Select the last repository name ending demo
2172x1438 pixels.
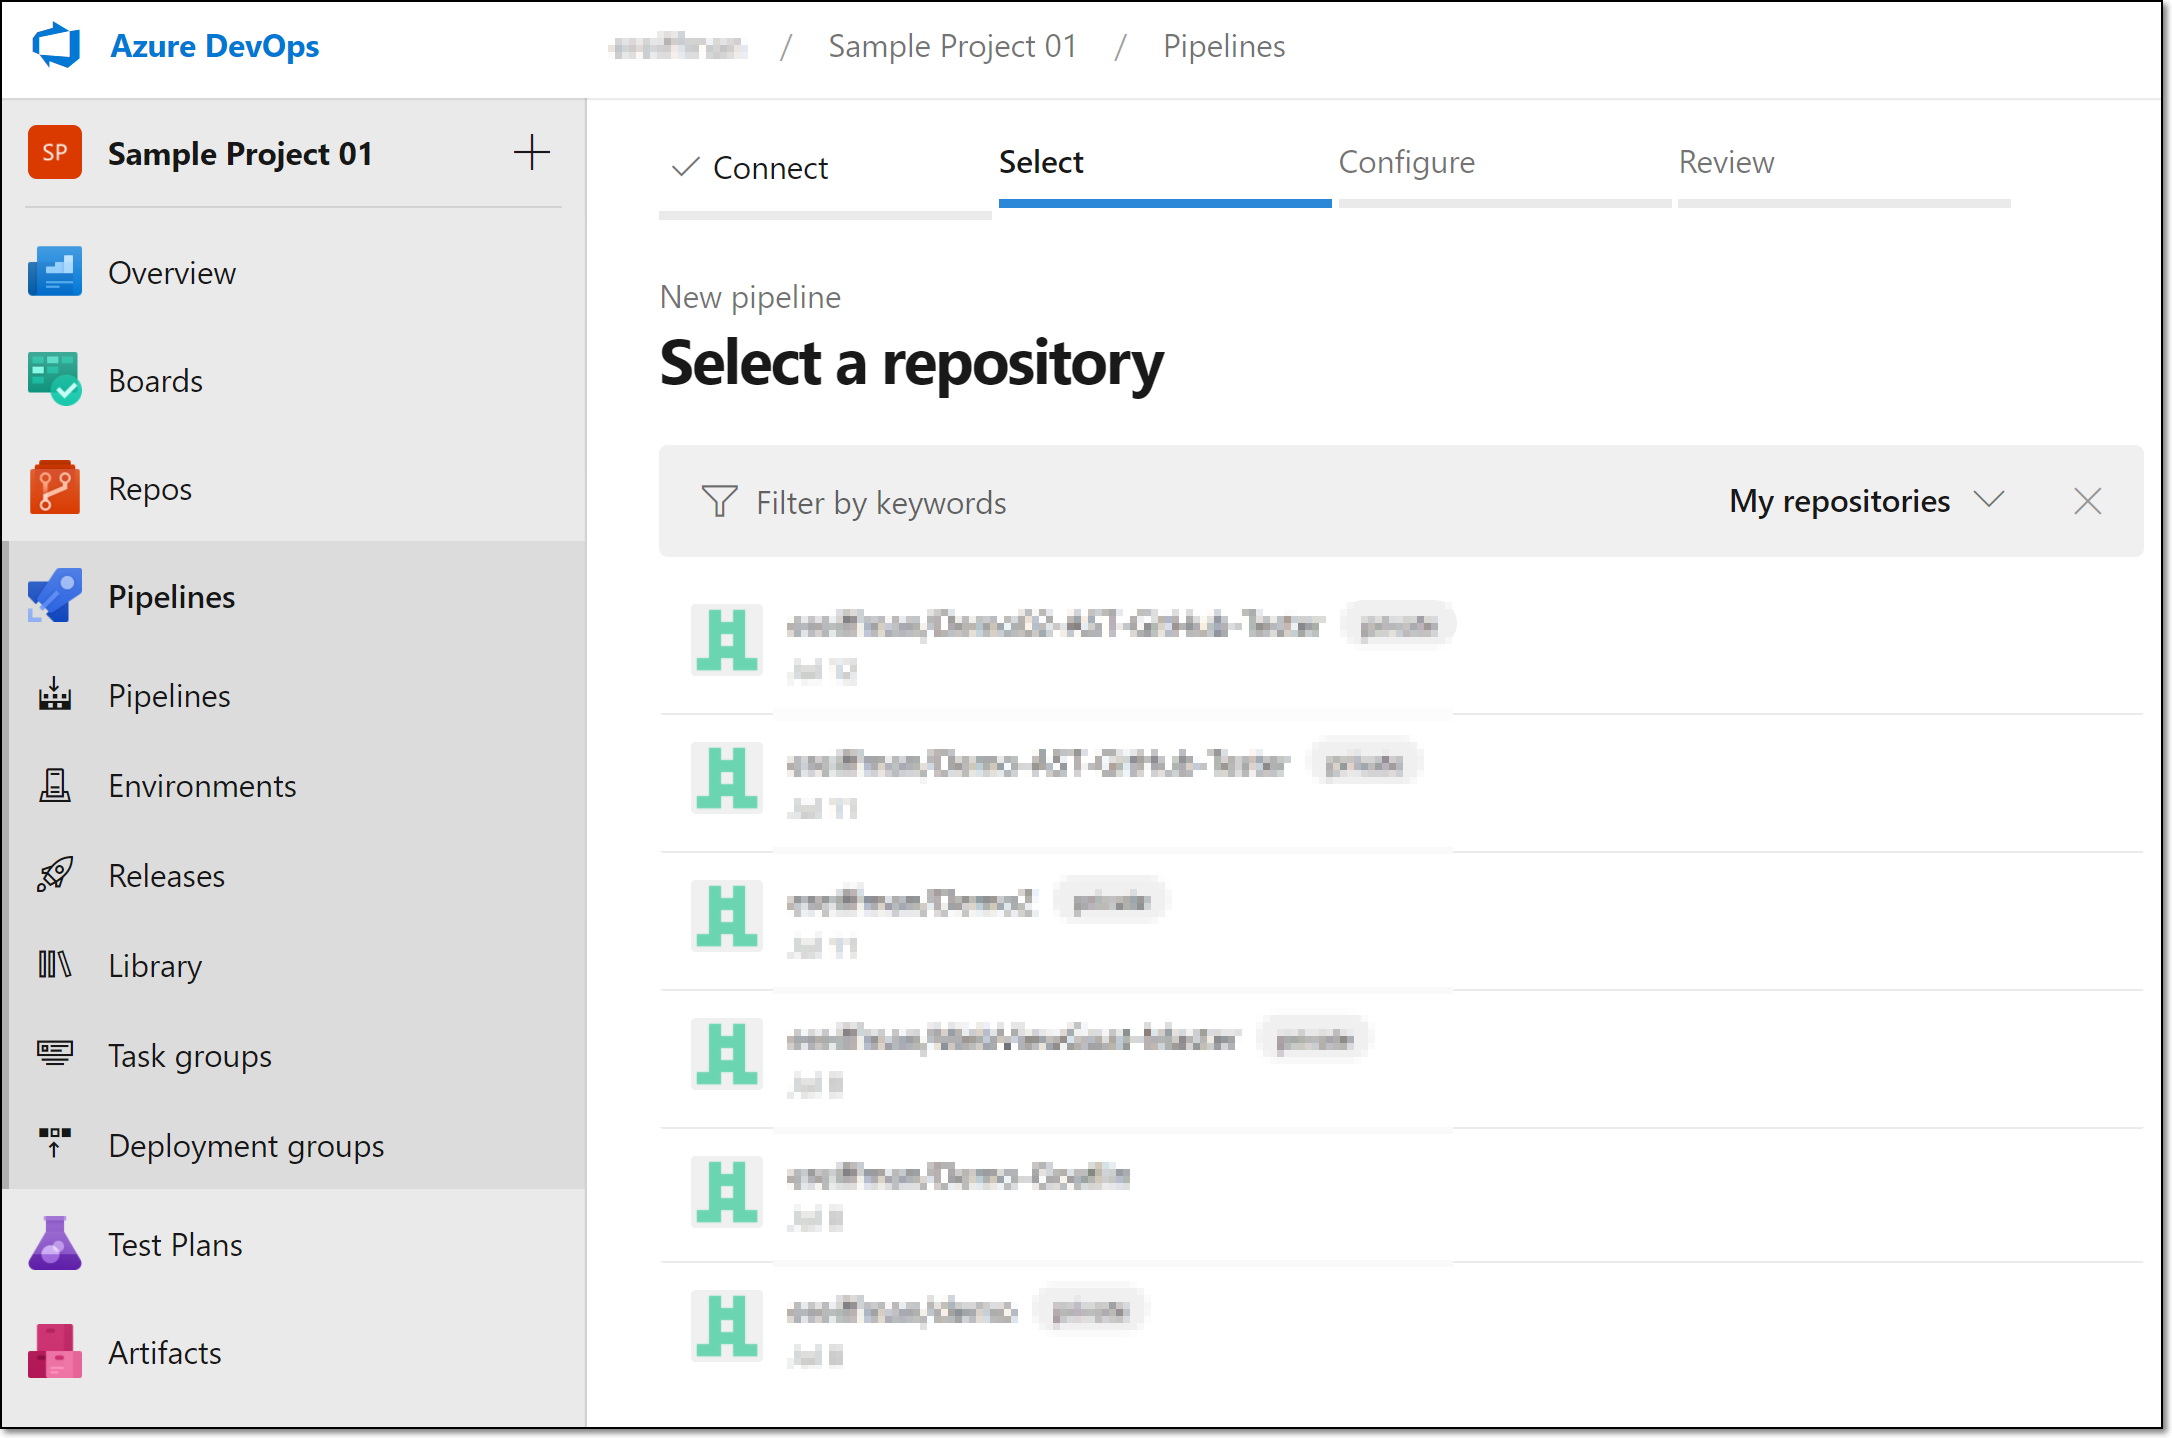pyautogui.click(x=903, y=1310)
